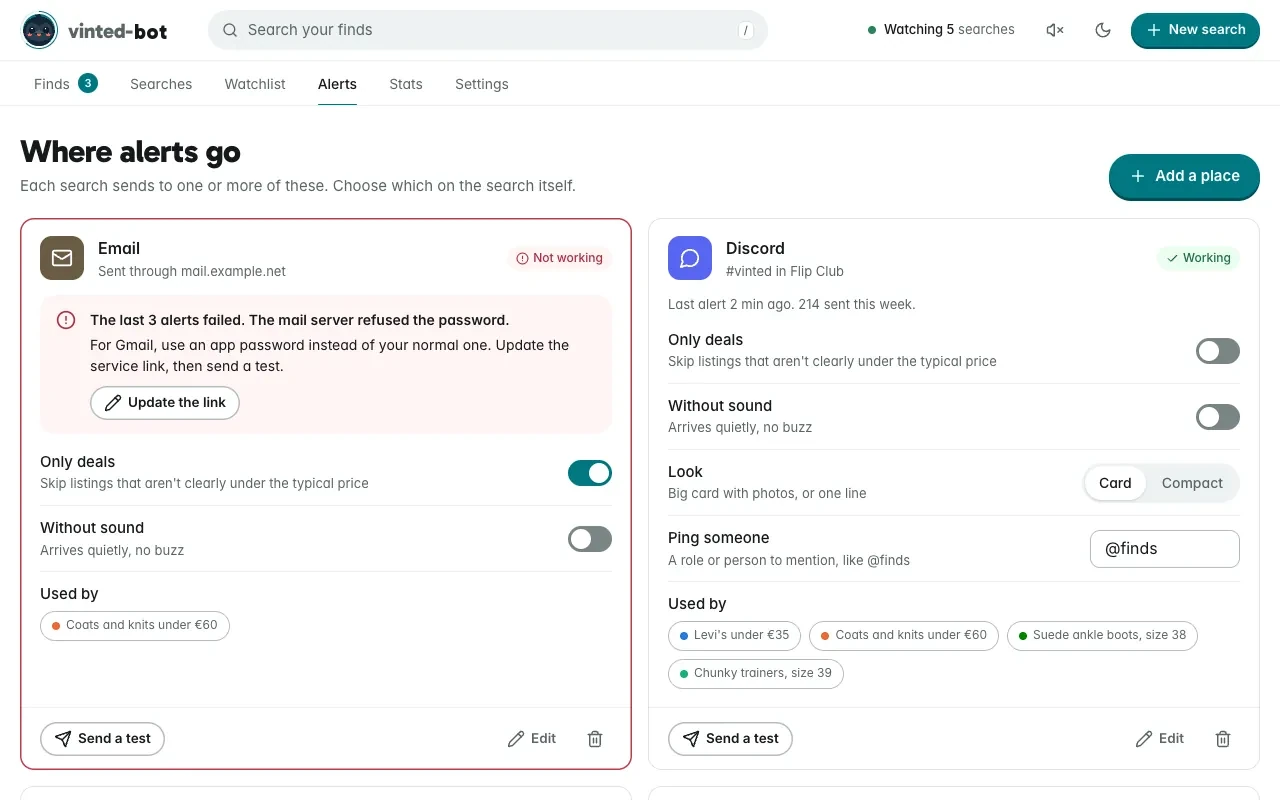Delete the Email alert place
Screen dimensions: 1280x800
595,739
